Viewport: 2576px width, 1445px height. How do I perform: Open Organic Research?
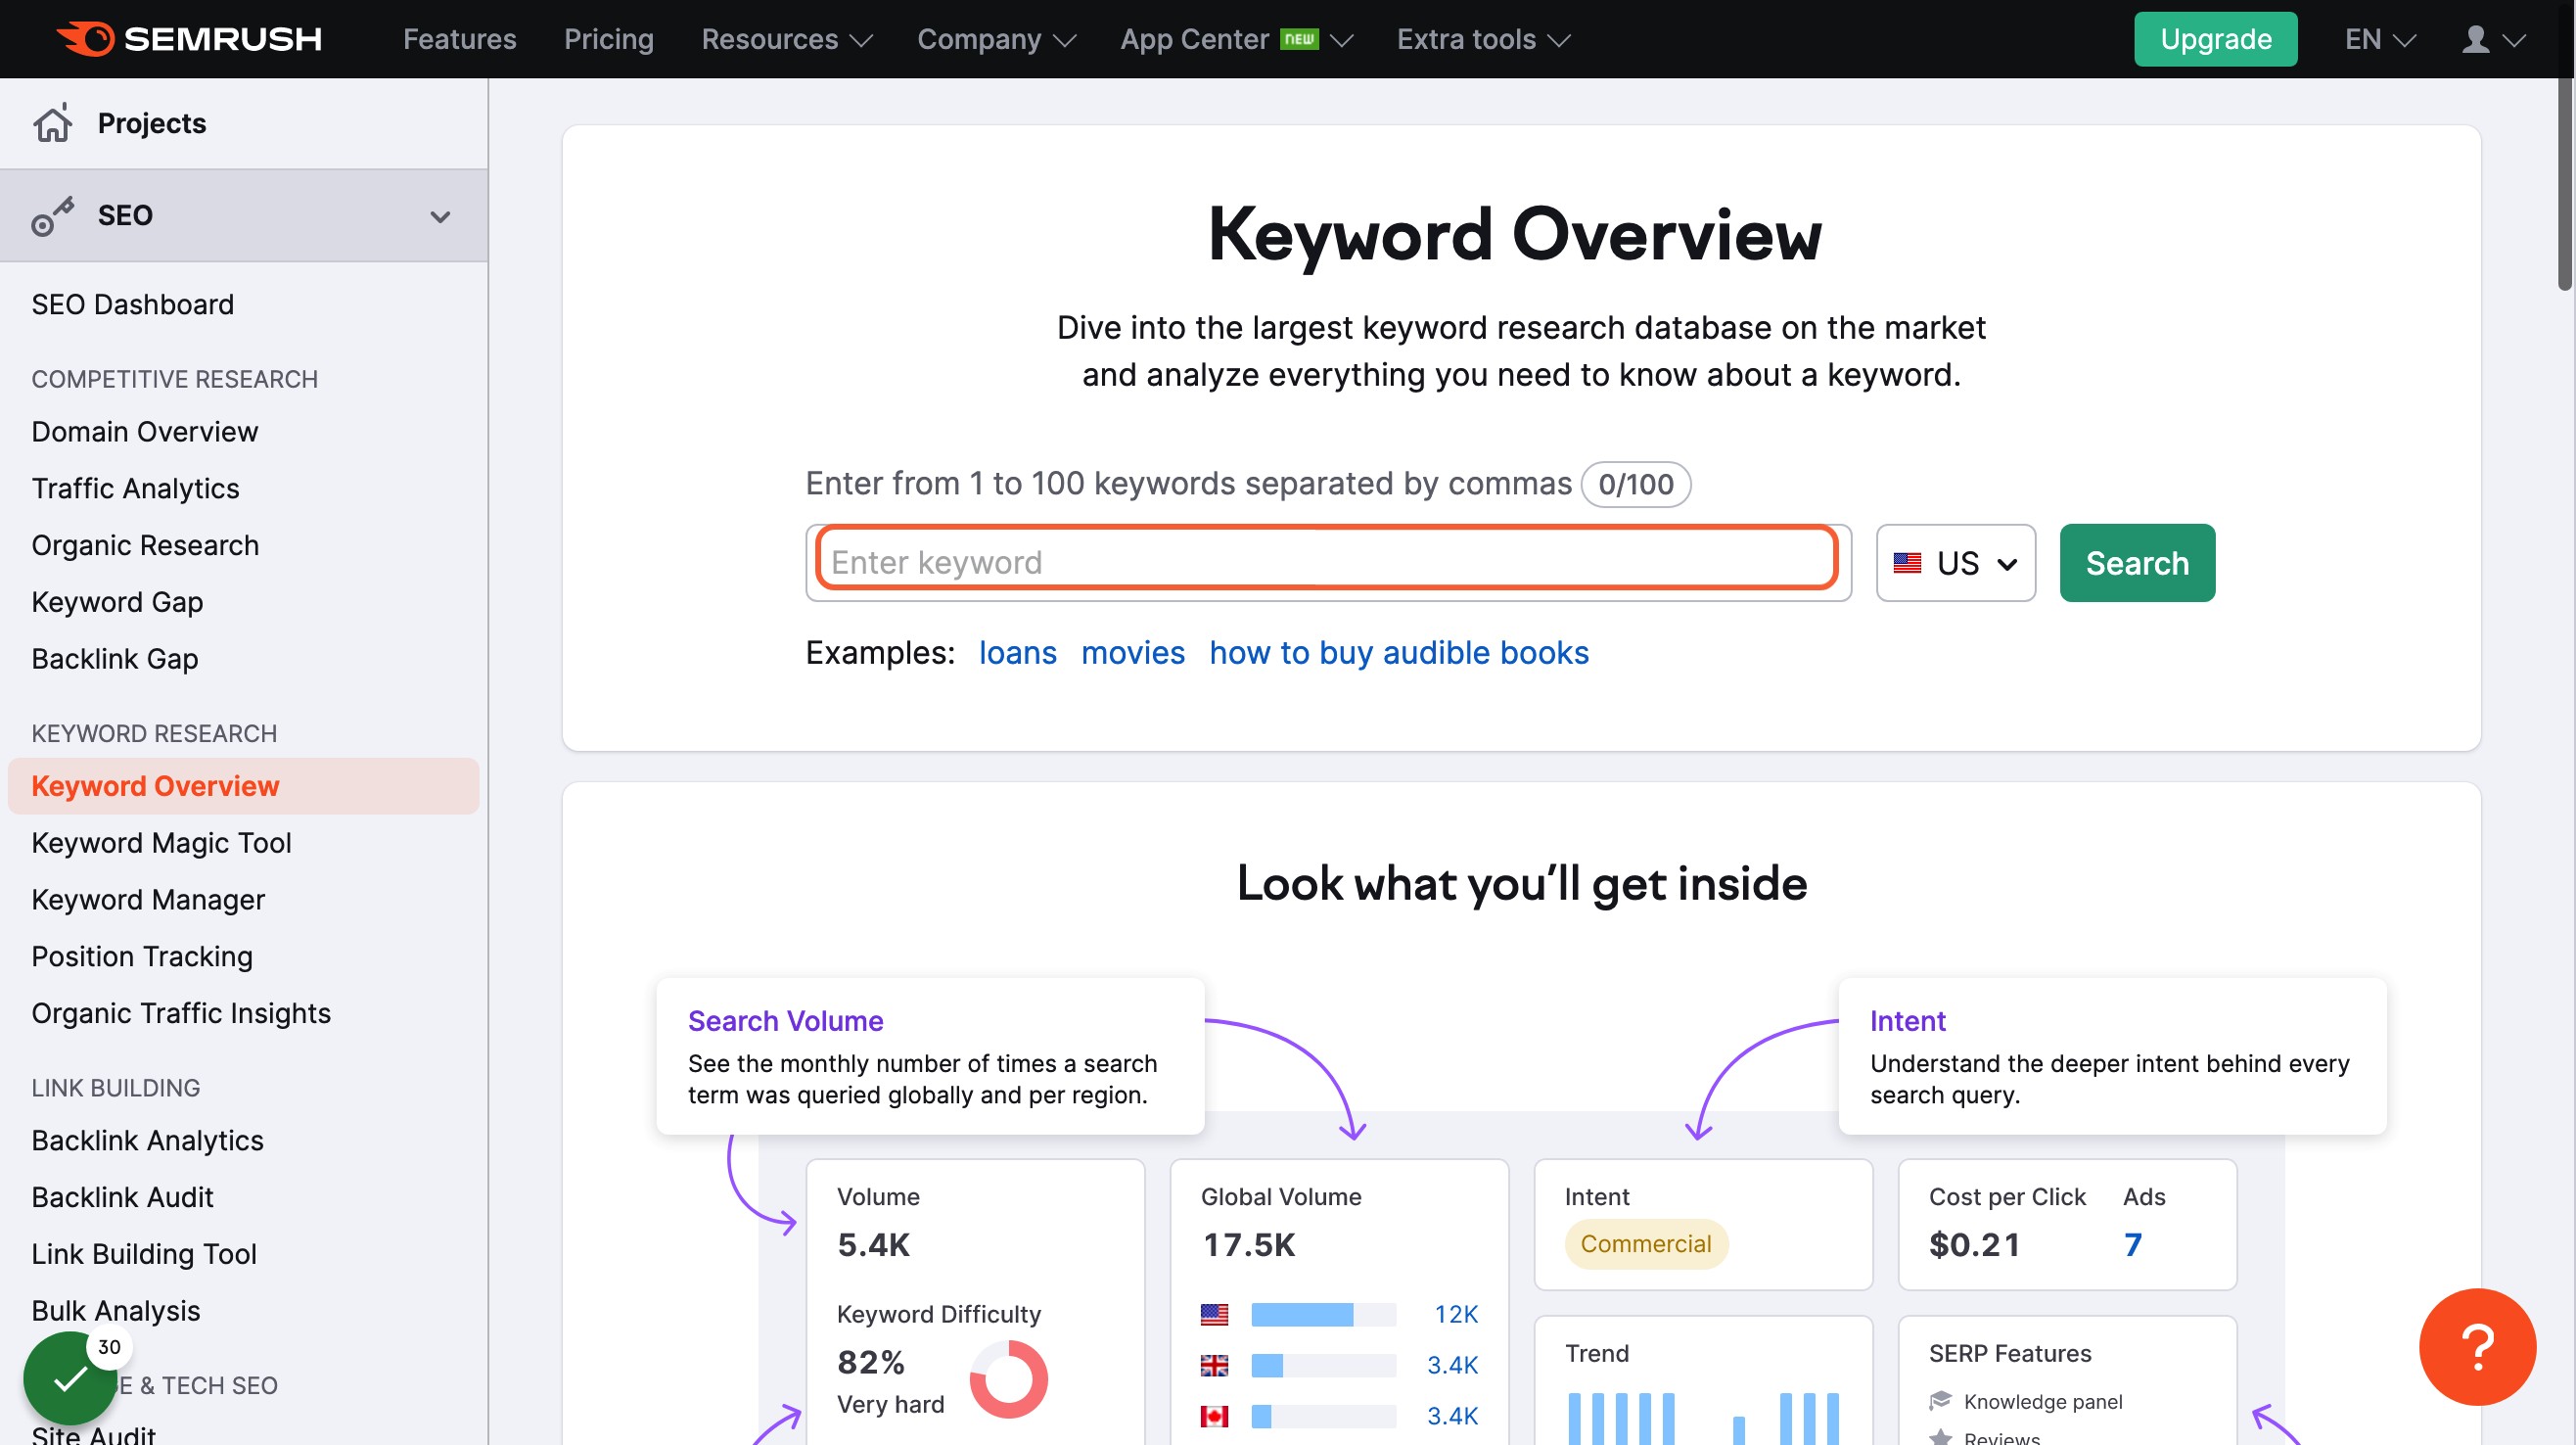pyautogui.click(x=145, y=545)
